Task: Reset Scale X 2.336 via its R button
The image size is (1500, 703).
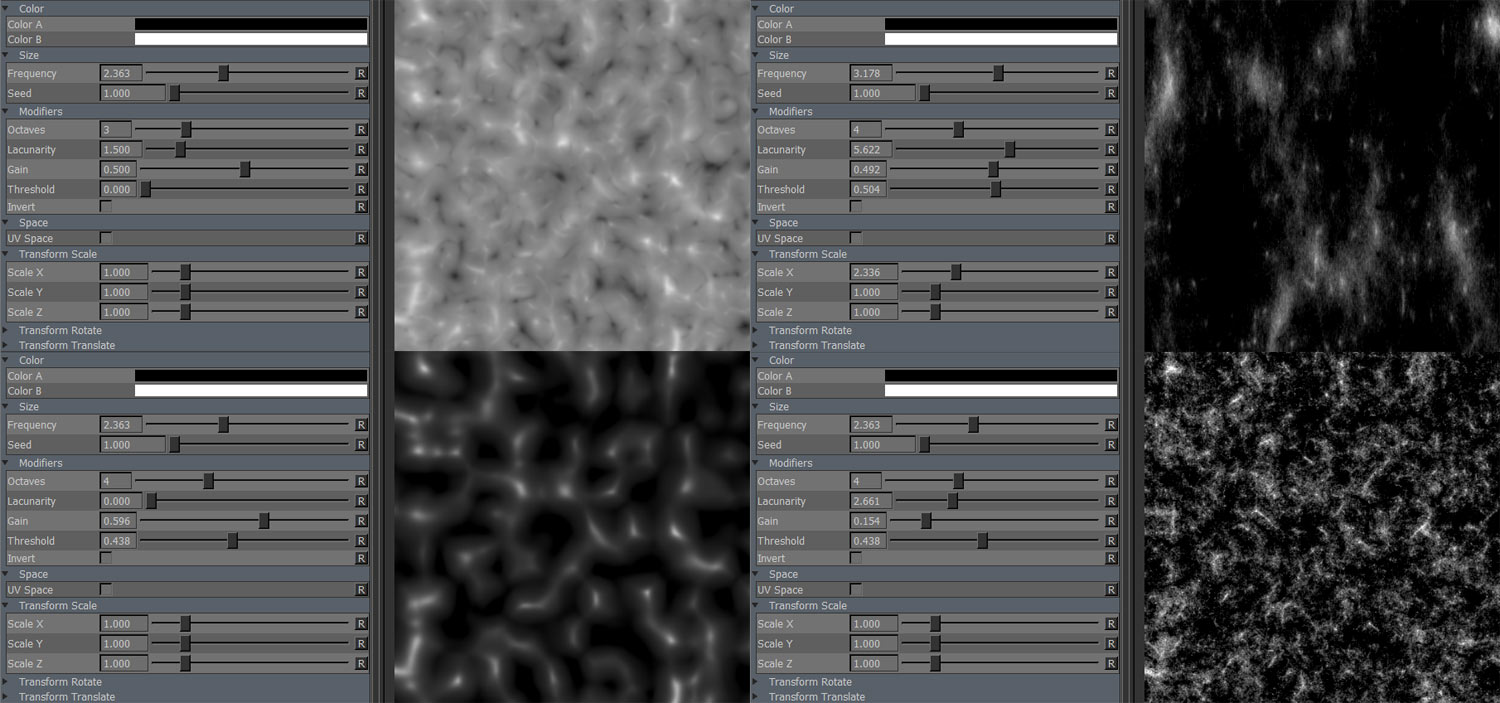Action: [x=1111, y=272]
